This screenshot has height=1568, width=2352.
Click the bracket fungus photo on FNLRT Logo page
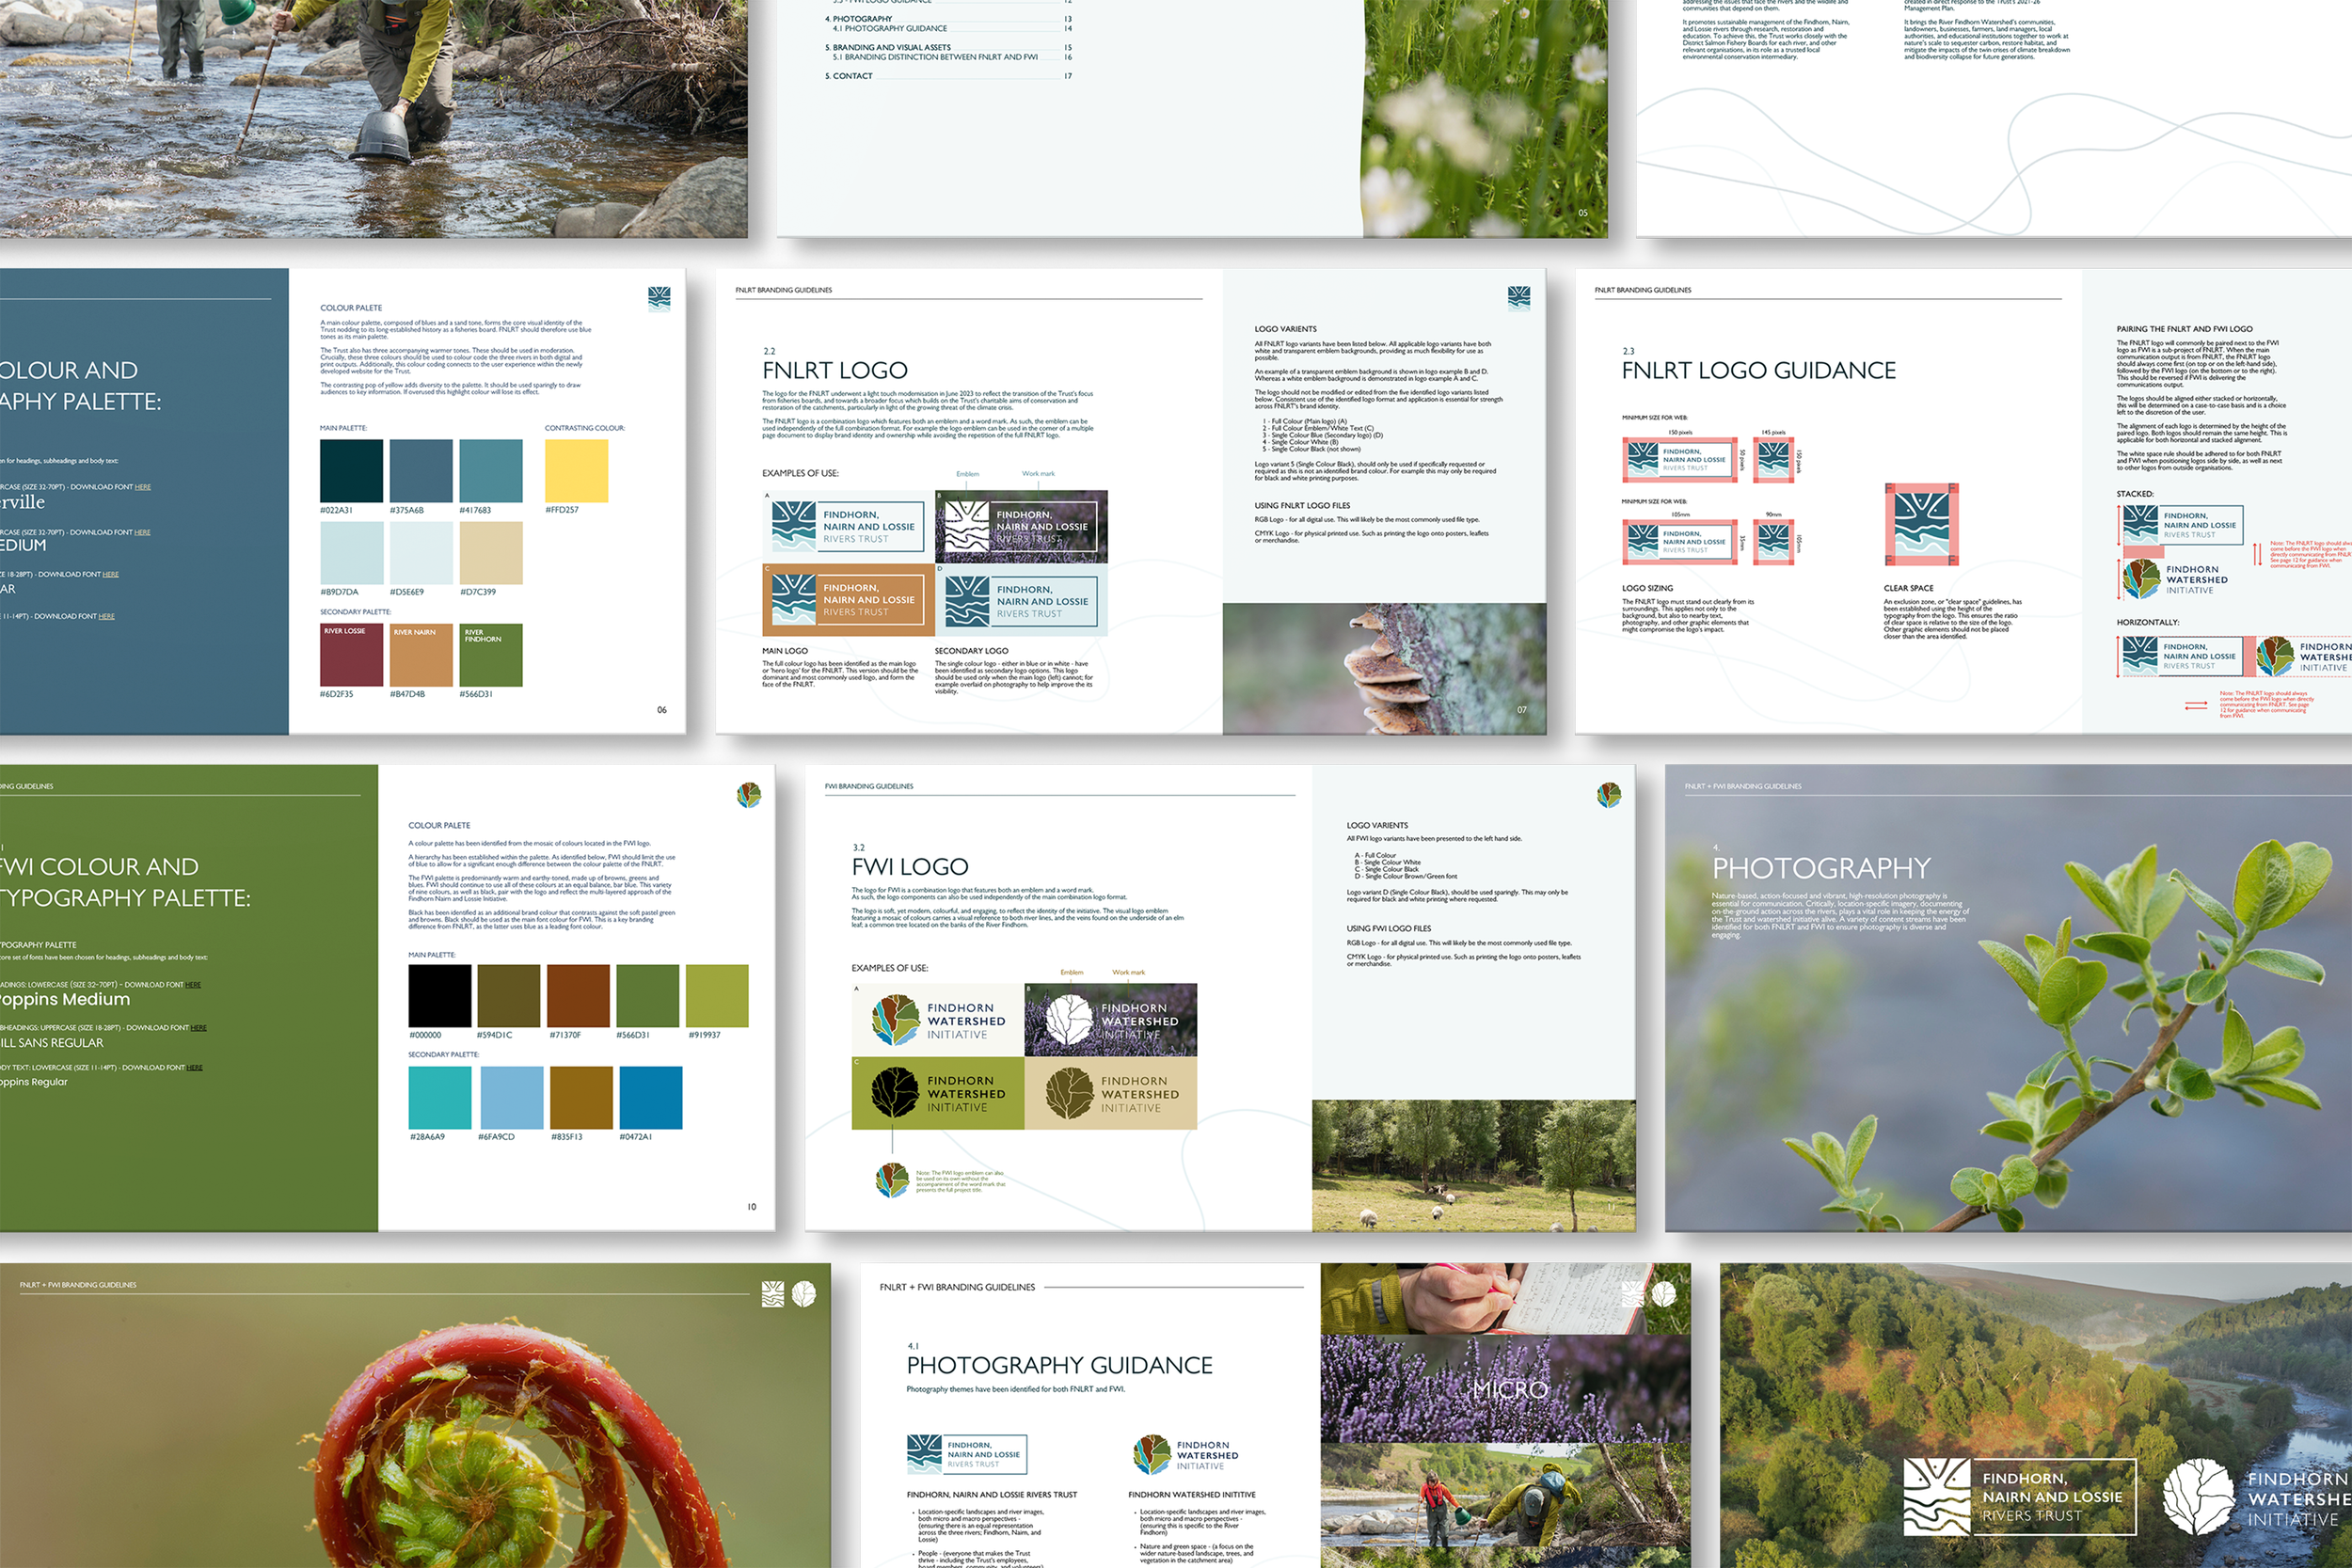[x=1384, y=668]
